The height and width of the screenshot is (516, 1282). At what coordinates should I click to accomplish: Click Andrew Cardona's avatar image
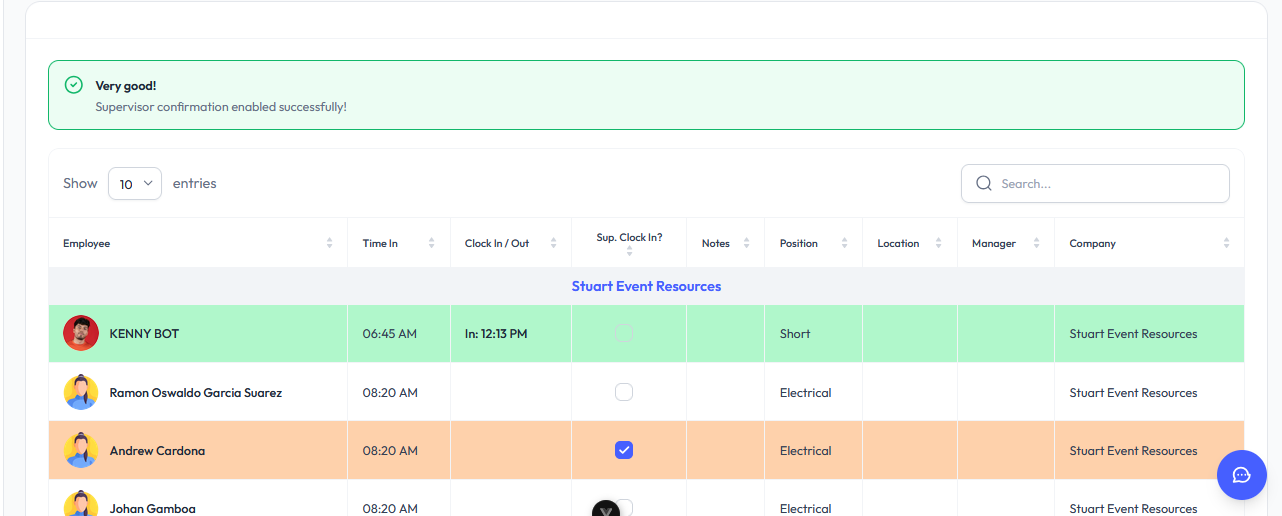(x=81, y=451)
